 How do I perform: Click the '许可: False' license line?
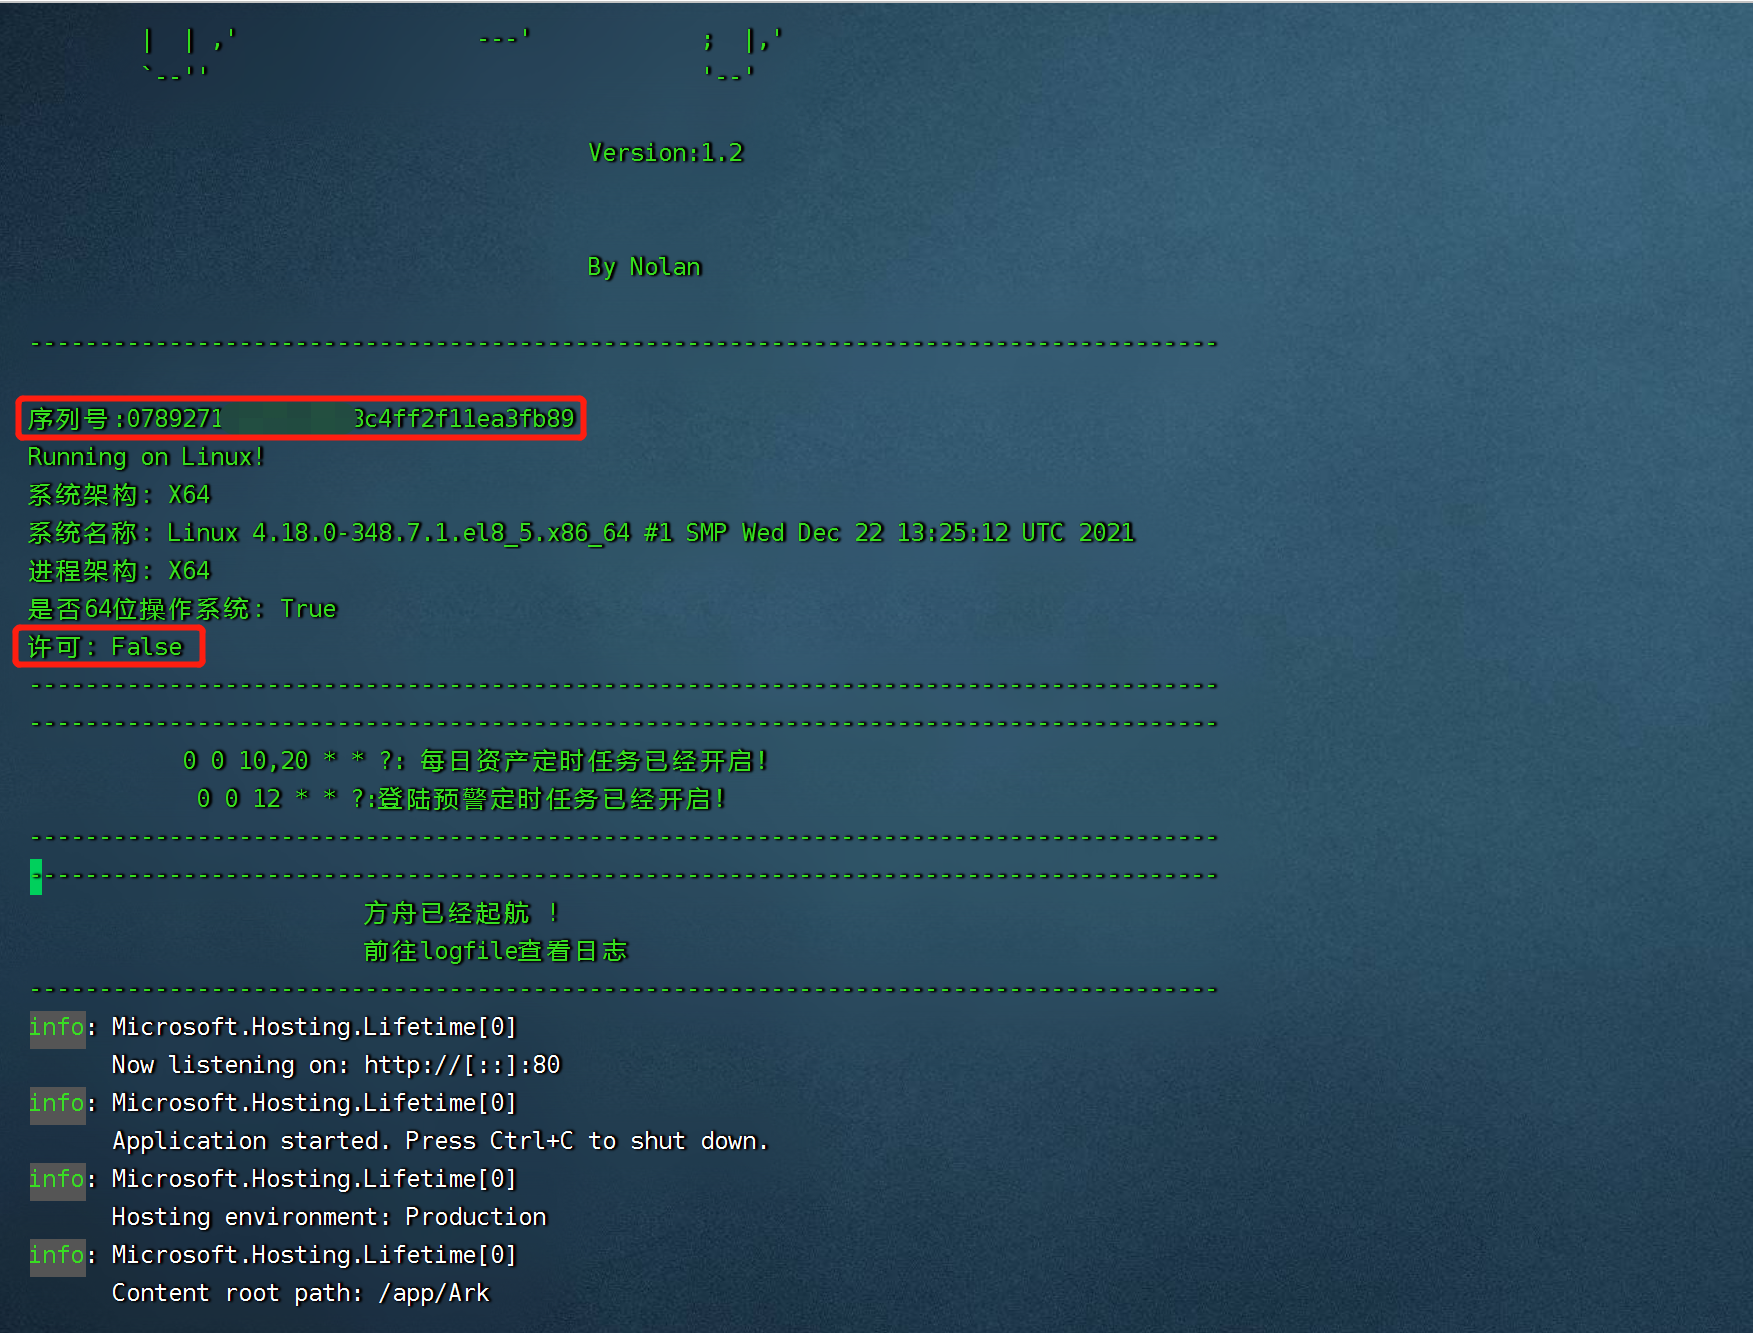[105, 647]
